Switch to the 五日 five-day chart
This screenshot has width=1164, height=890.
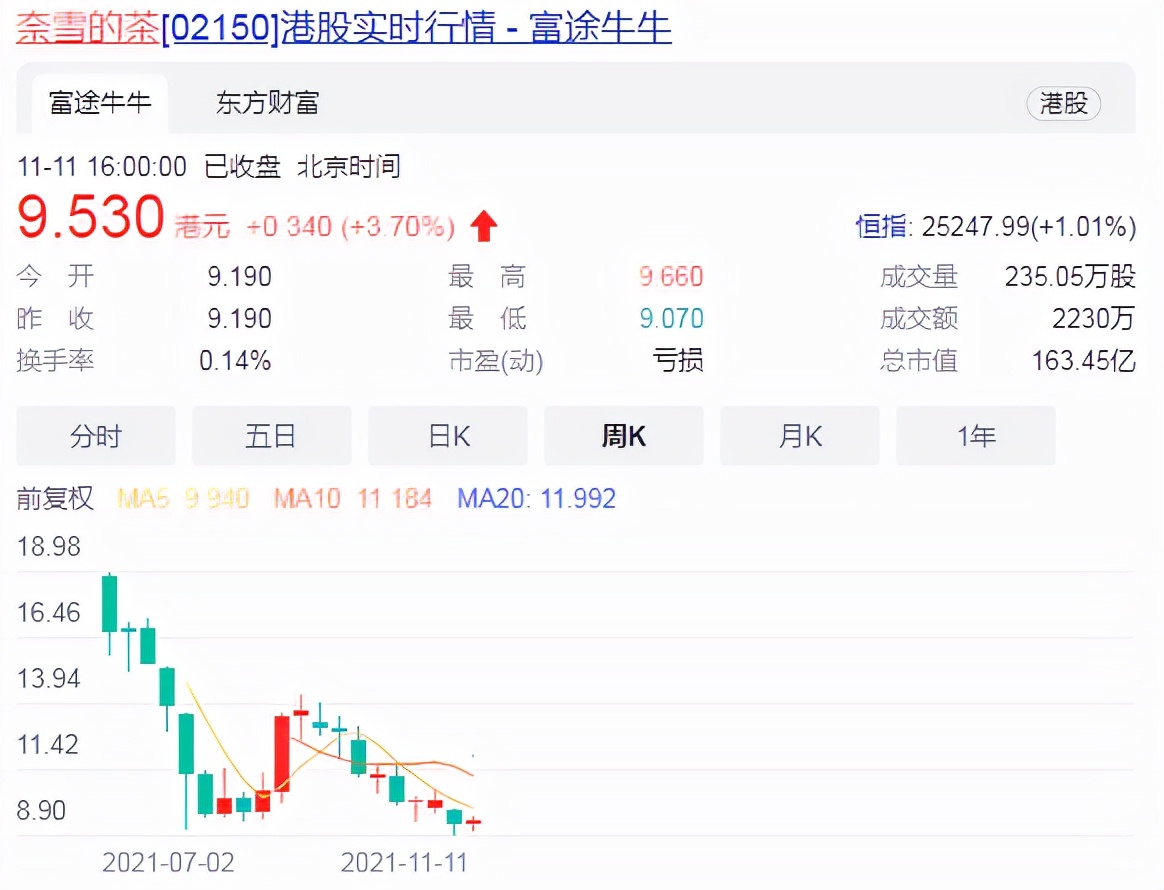coord(271,435)
